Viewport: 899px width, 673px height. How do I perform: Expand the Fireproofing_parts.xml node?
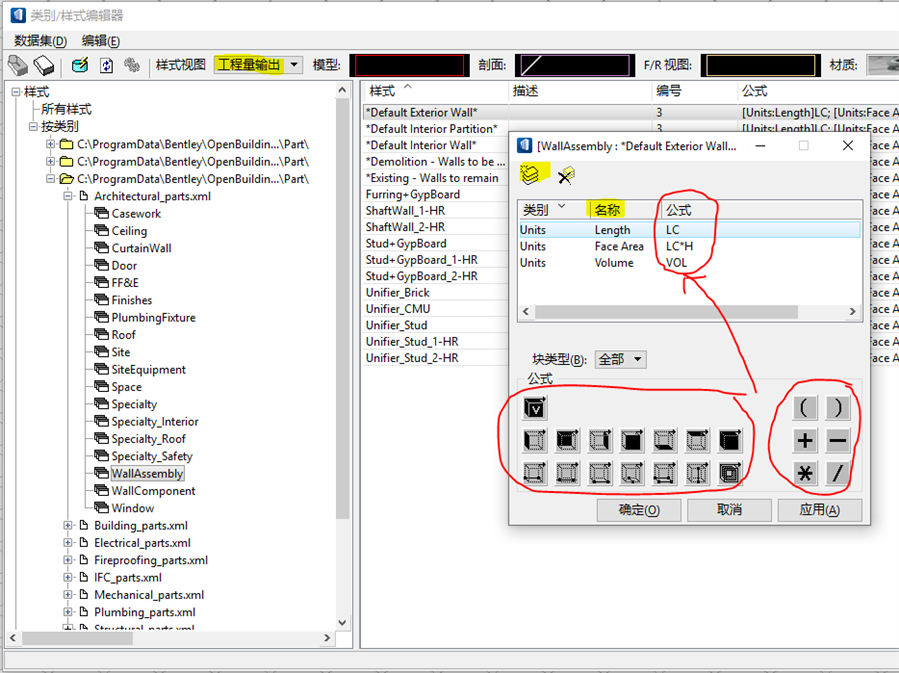tap(68, 559)
